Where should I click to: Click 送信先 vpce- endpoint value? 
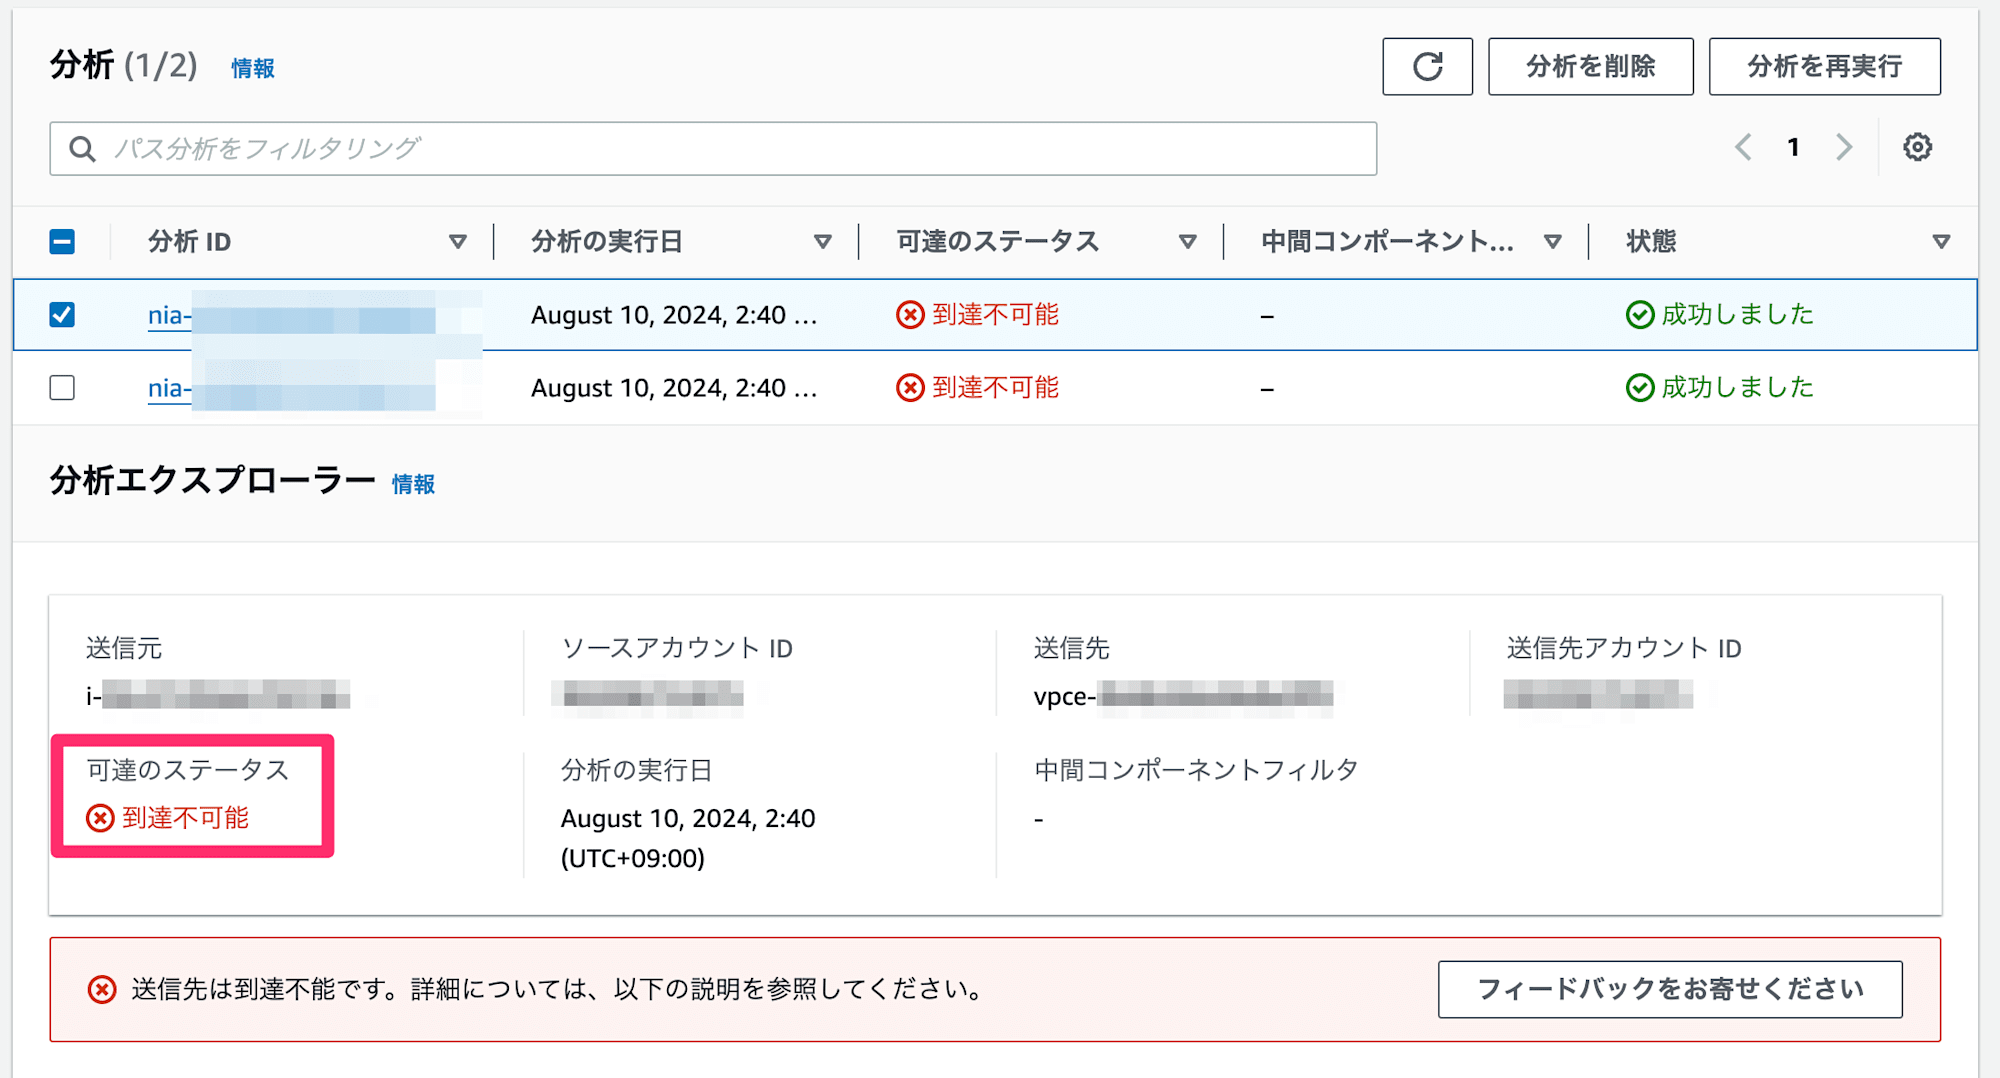click(x=1183, y=695)
